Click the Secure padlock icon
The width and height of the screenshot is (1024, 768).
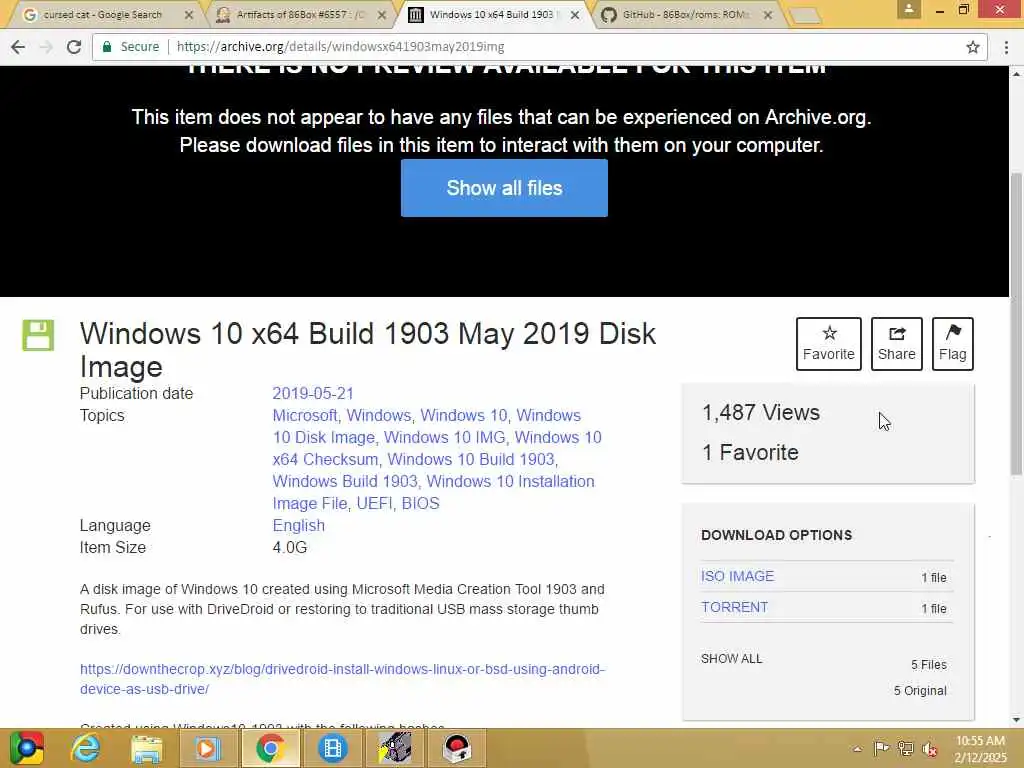coord(107,46)
